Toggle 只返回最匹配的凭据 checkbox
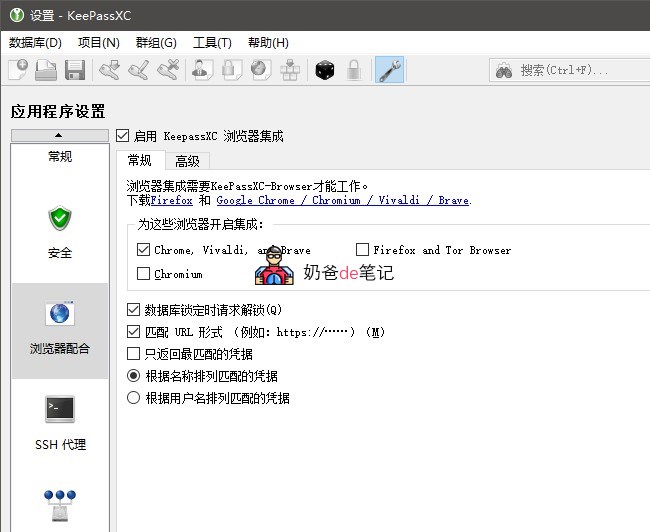The width and height of the screenshot is (650, 532). (x=134, y=354)
